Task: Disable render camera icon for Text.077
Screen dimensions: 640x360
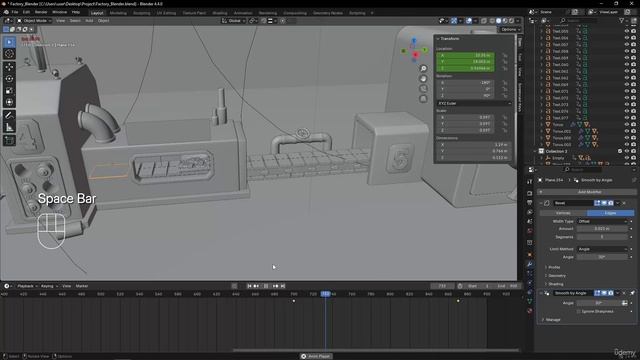Action: (633, 118)
